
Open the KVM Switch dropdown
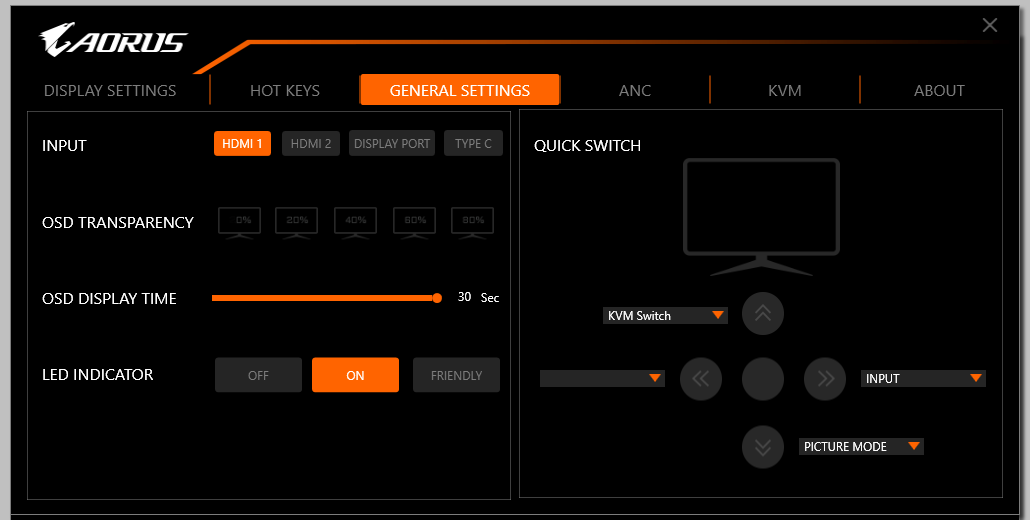tap(665, 316)
